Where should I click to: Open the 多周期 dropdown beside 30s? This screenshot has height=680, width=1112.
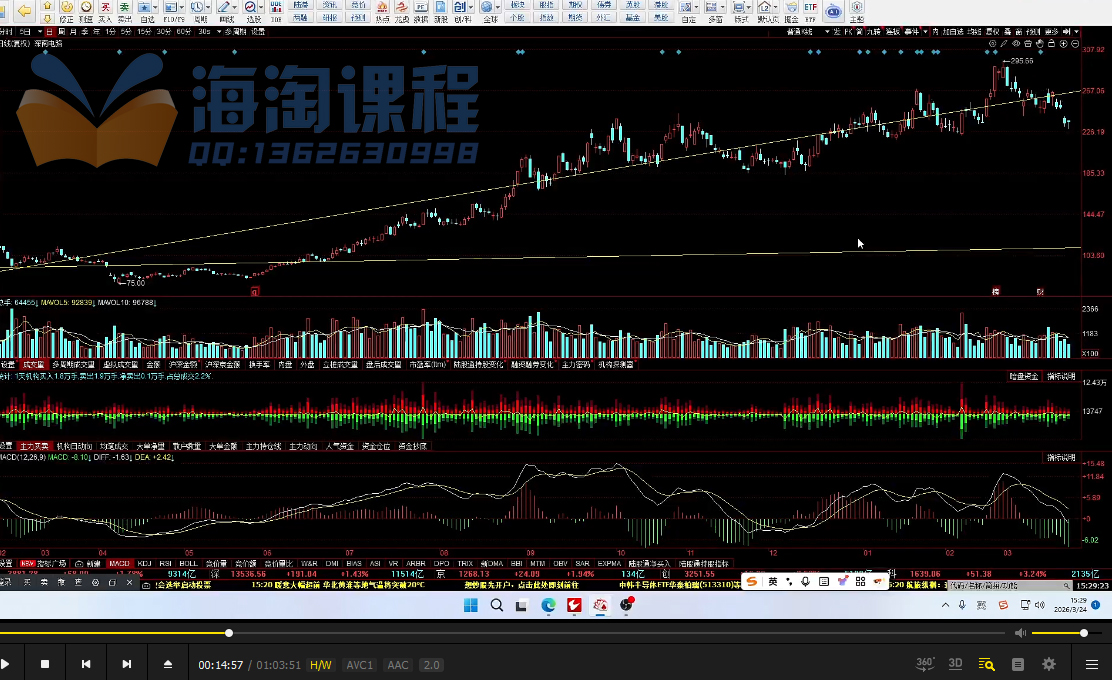[218, 31]
